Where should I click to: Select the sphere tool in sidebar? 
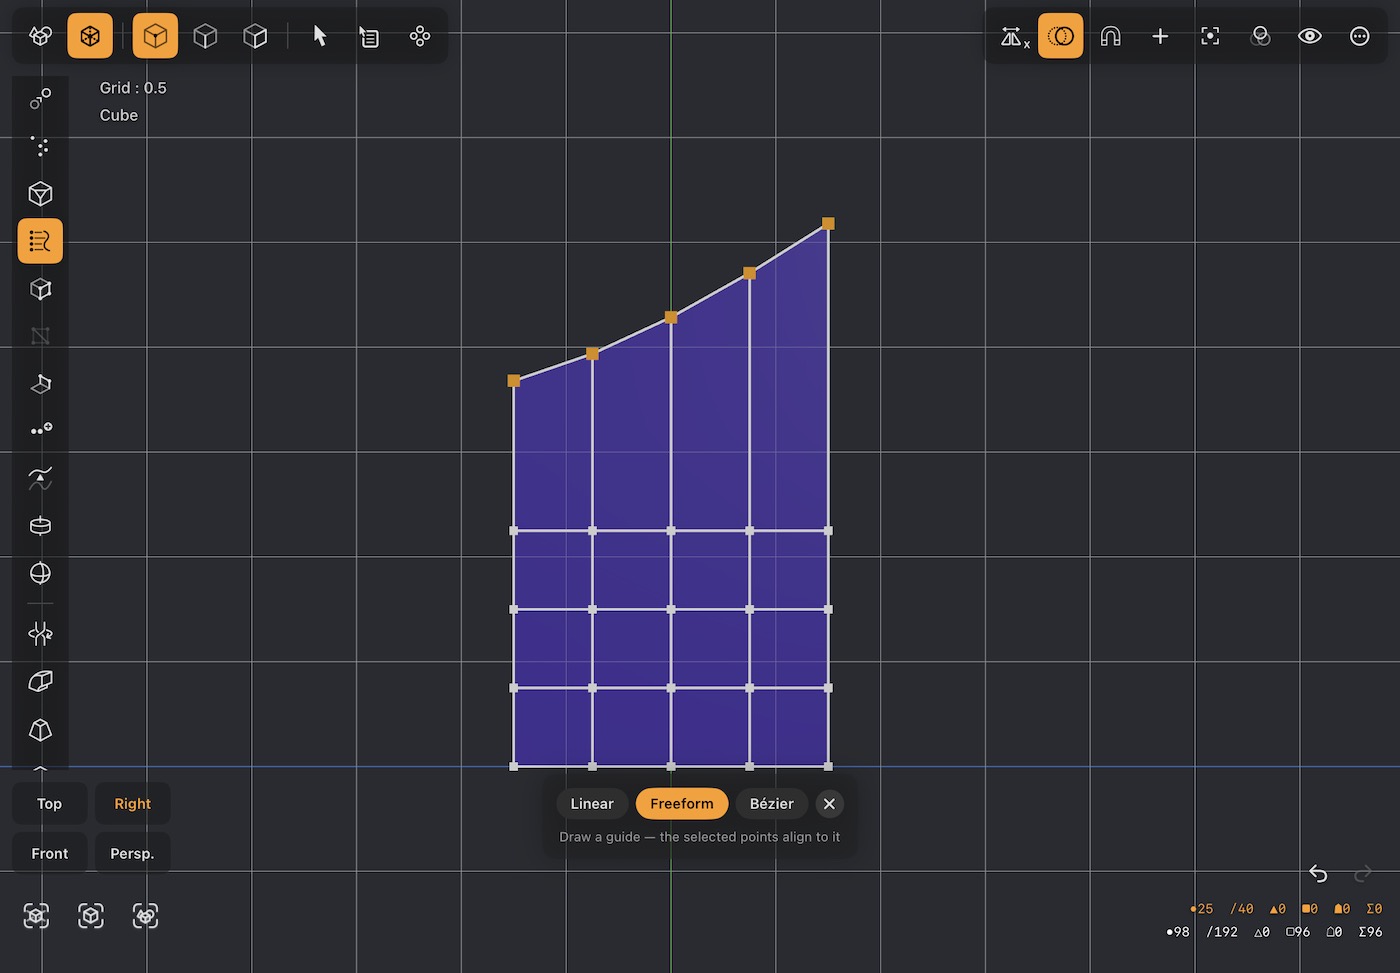click(40, 573)
